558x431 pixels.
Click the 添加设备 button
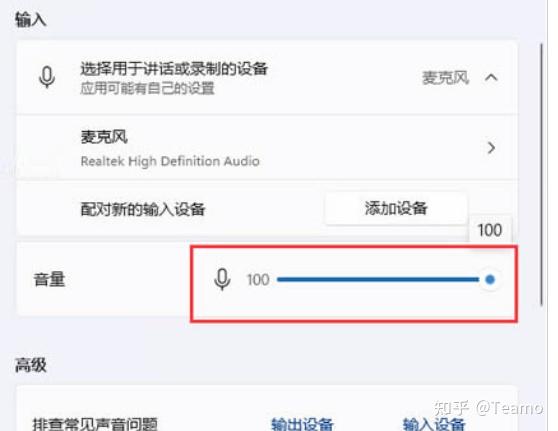click(x=396, y=209)
